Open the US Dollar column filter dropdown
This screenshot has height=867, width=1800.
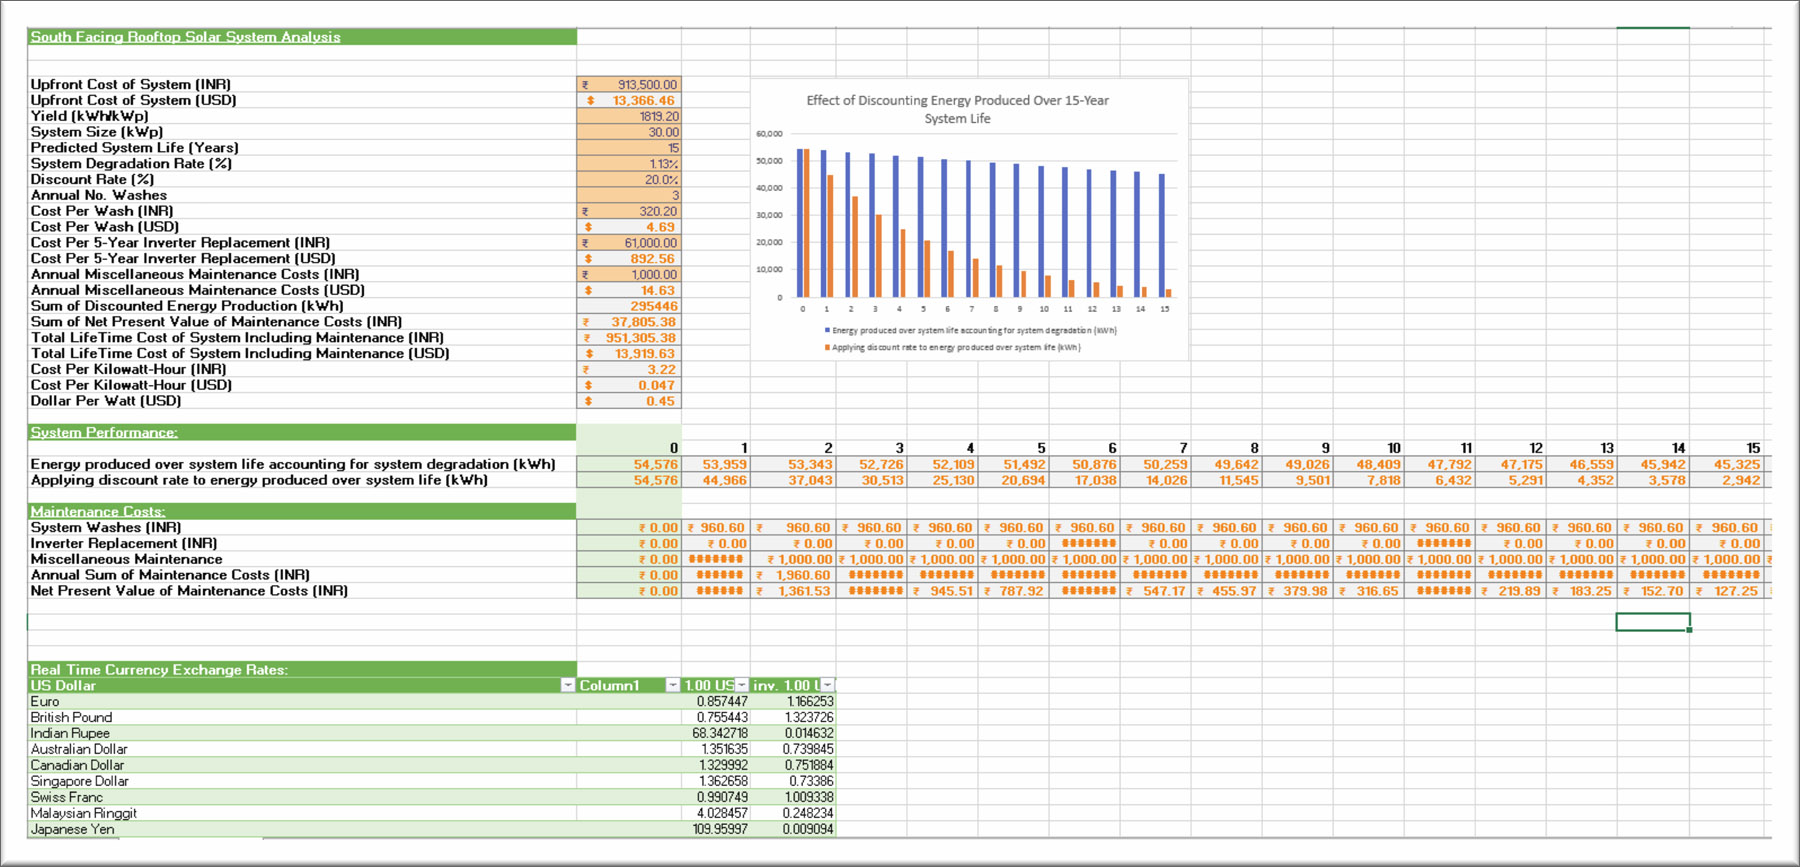tap(567, 686)
